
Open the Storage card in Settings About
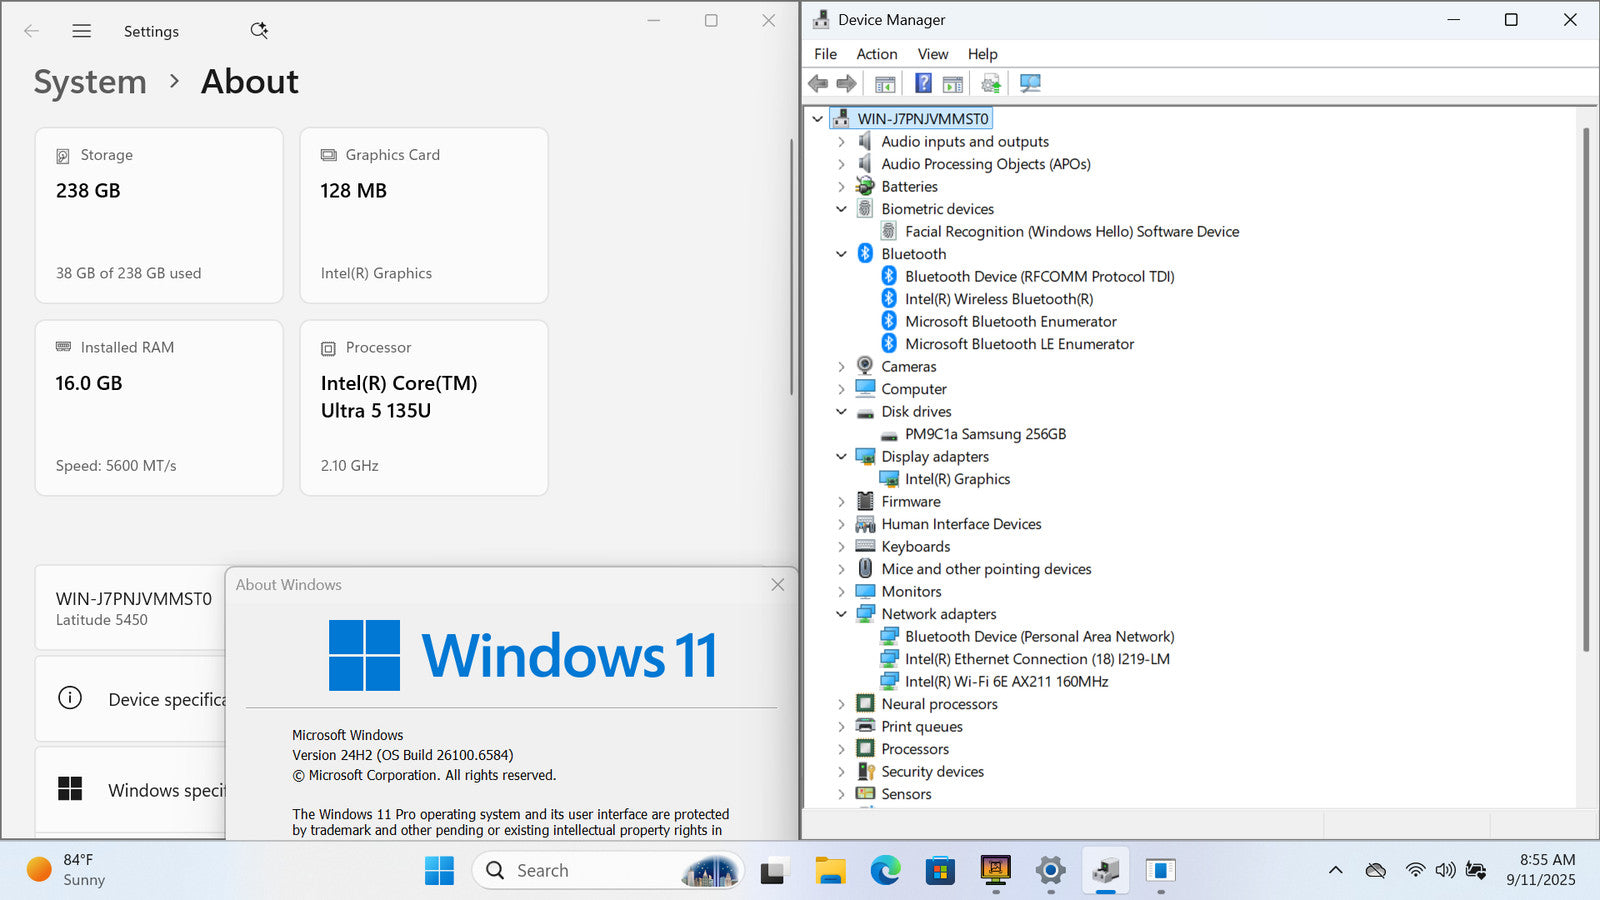click(159, 215)
